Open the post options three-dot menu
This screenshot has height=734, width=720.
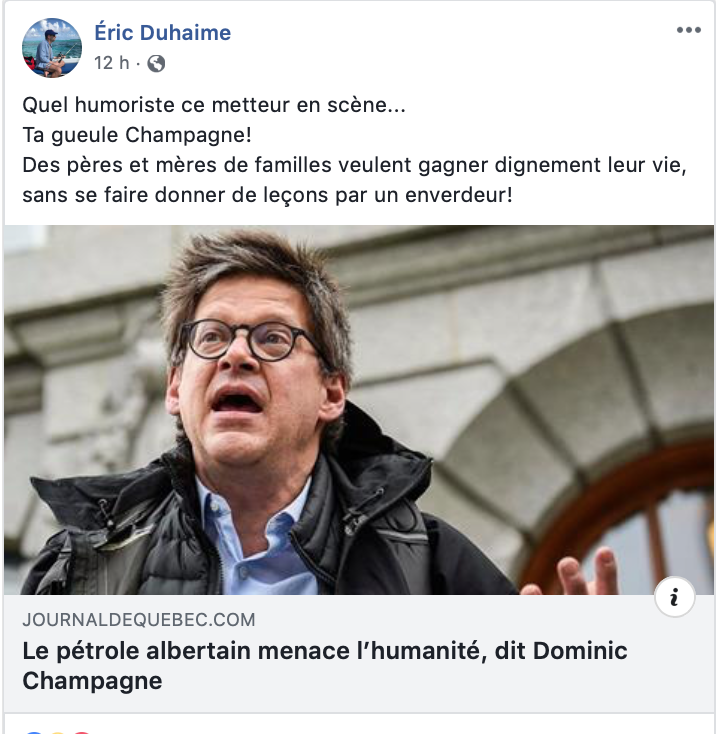pyautogui.click(x=689, y=30)
